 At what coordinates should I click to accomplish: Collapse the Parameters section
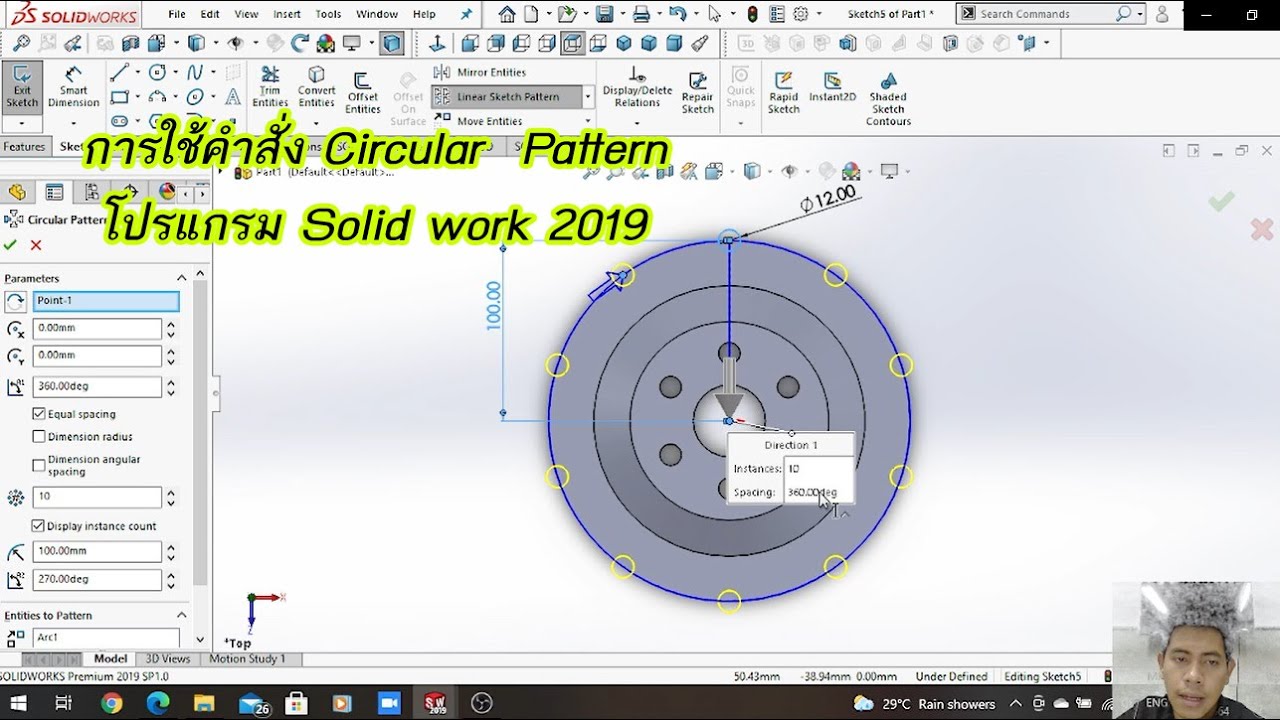[x=181, y=278]
